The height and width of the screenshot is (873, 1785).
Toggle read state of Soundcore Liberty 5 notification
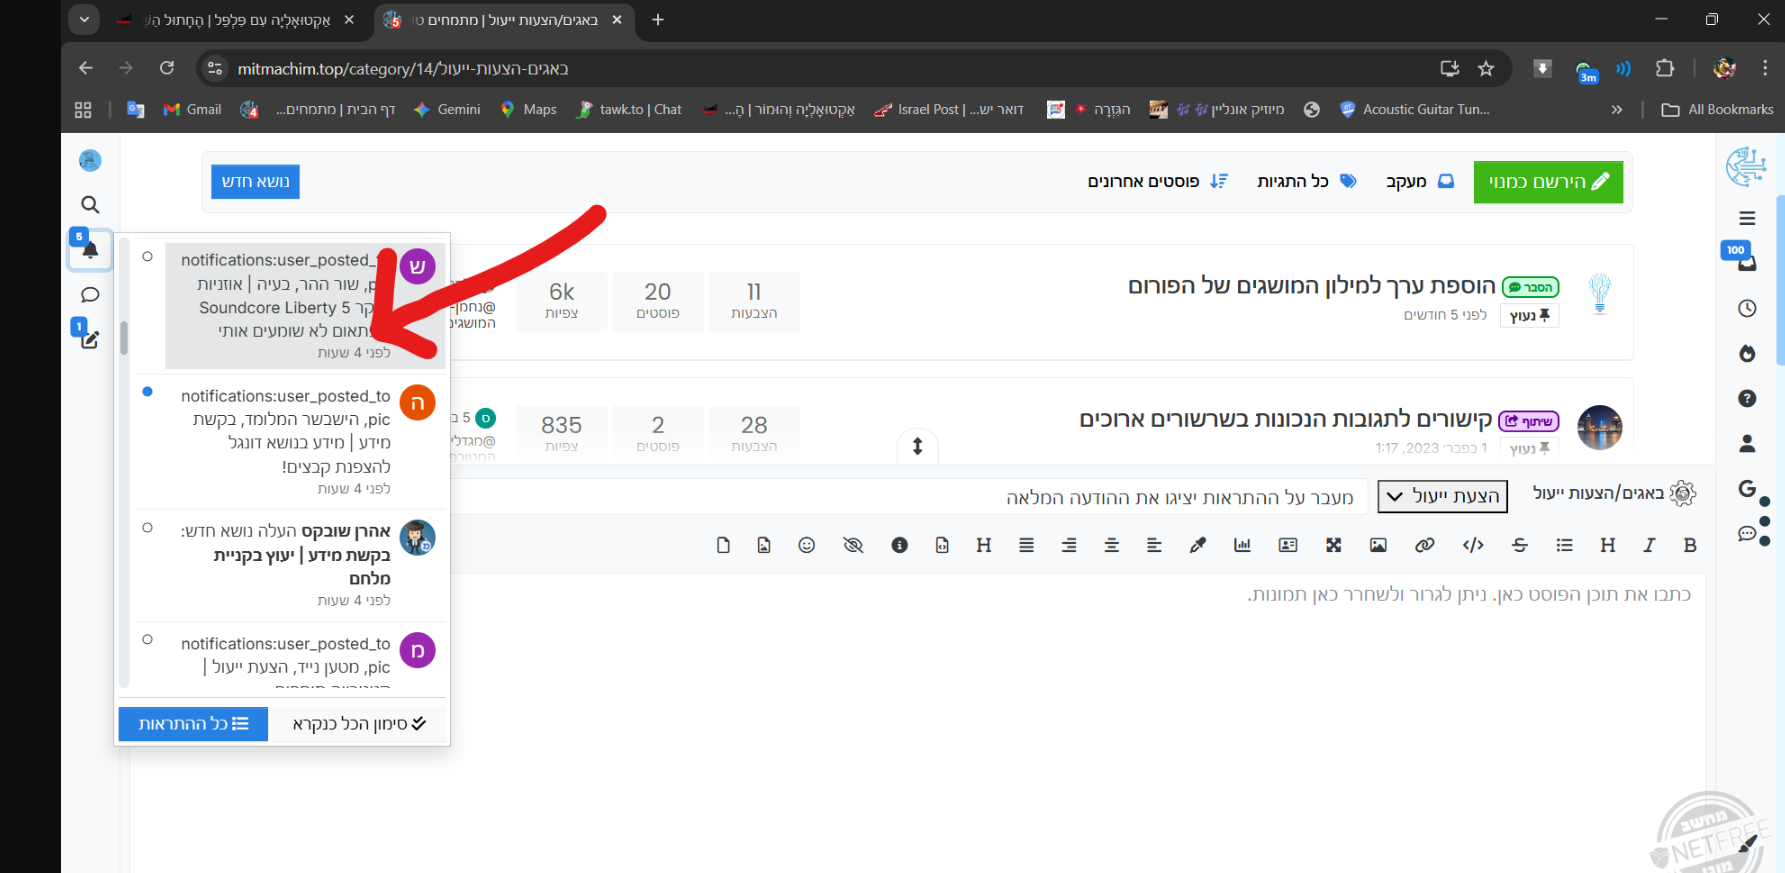pos(147,257)
